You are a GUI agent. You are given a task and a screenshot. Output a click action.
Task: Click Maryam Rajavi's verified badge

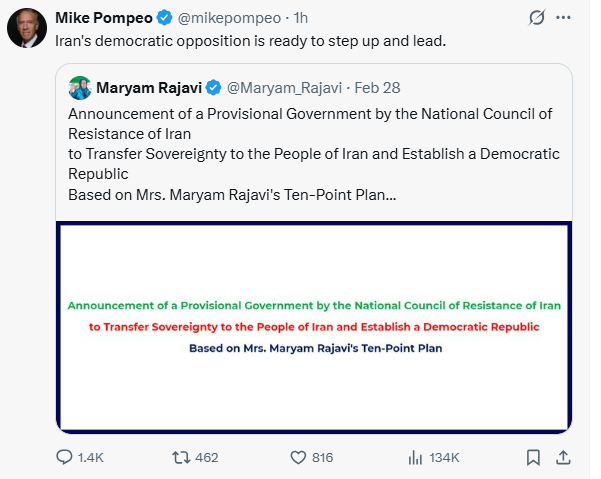(213, 87)
